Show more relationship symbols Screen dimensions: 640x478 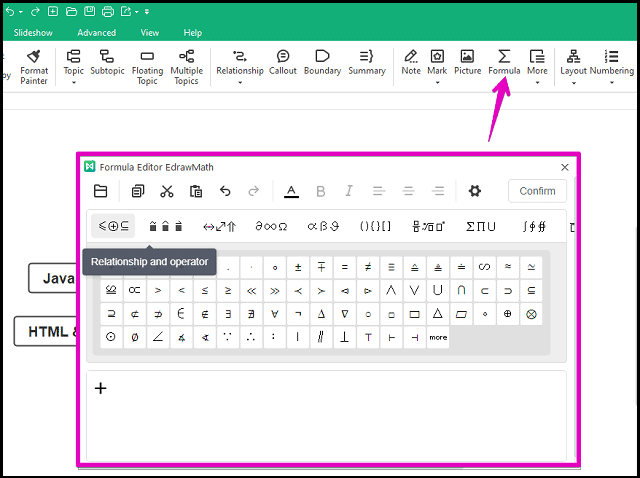pos(438,337)
